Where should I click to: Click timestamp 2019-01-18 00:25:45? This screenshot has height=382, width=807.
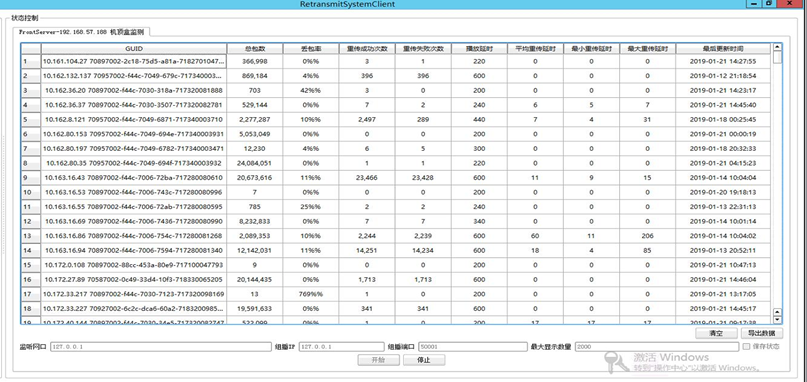coord(723,119)
